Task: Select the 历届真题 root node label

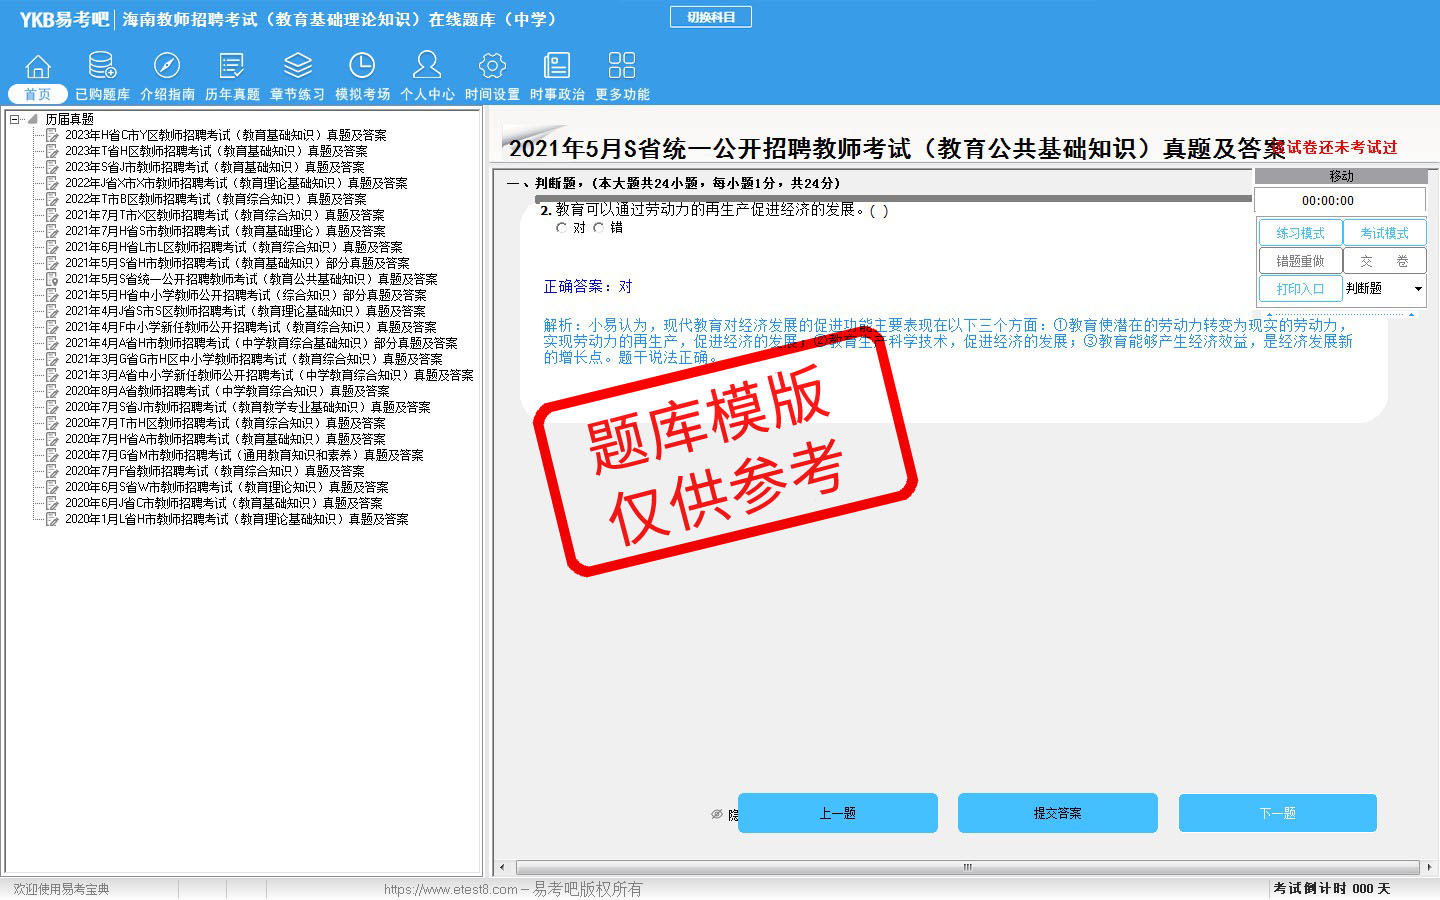Action: click(69, 119)
